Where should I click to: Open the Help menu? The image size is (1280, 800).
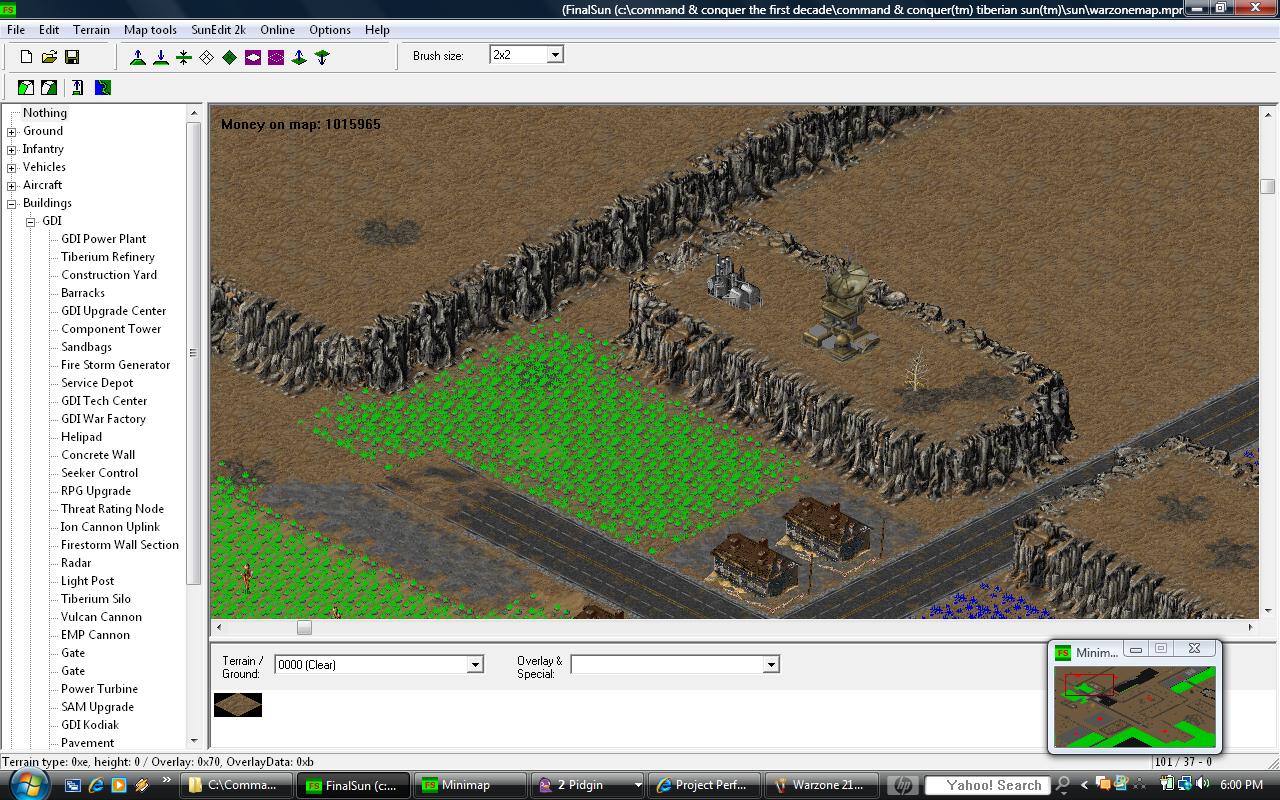377,30
